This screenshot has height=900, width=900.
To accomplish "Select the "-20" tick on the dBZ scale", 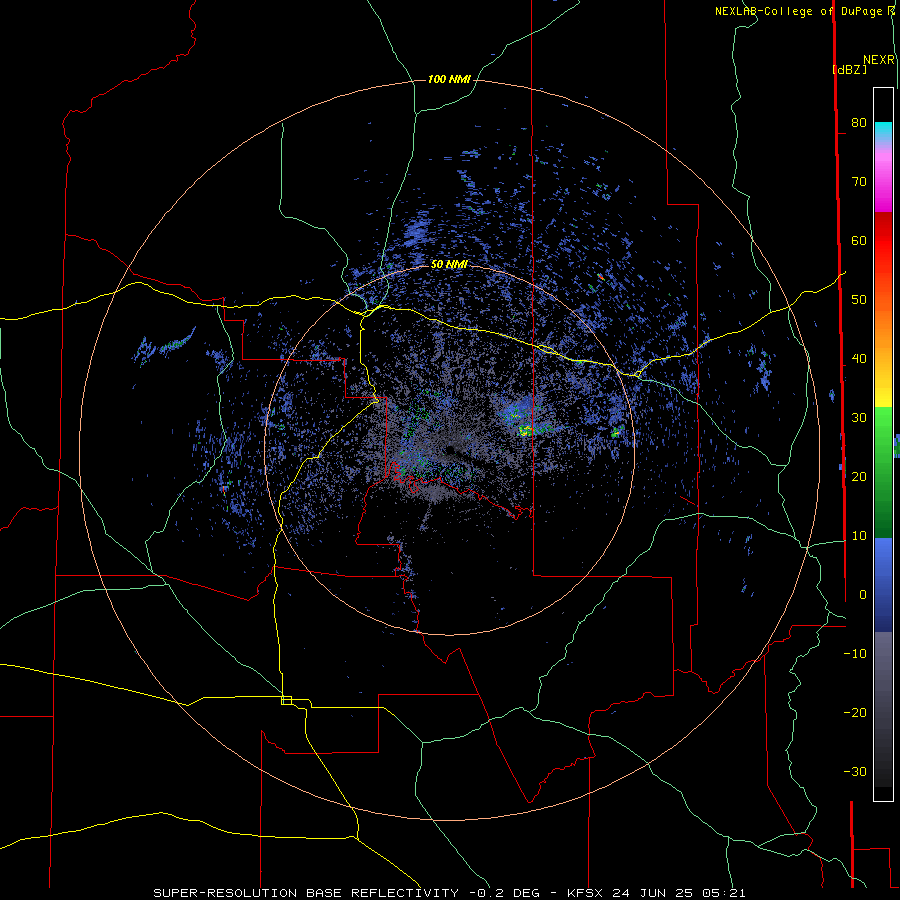I will 855,712.
